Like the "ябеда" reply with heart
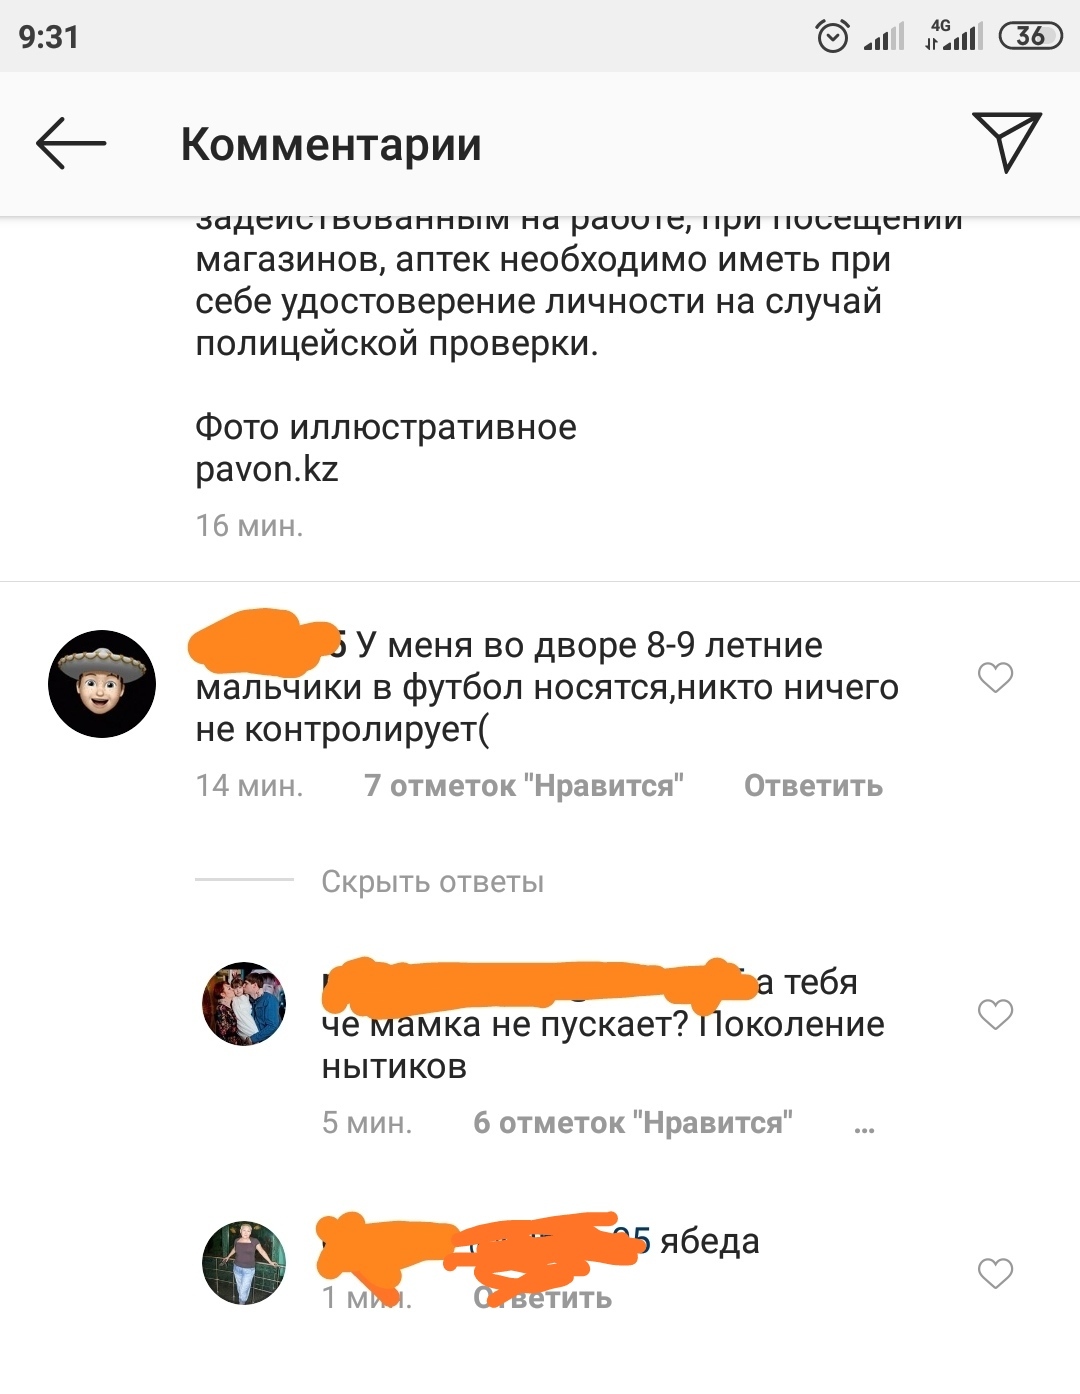1080x1394 pixels. [x=995, y=1273]
